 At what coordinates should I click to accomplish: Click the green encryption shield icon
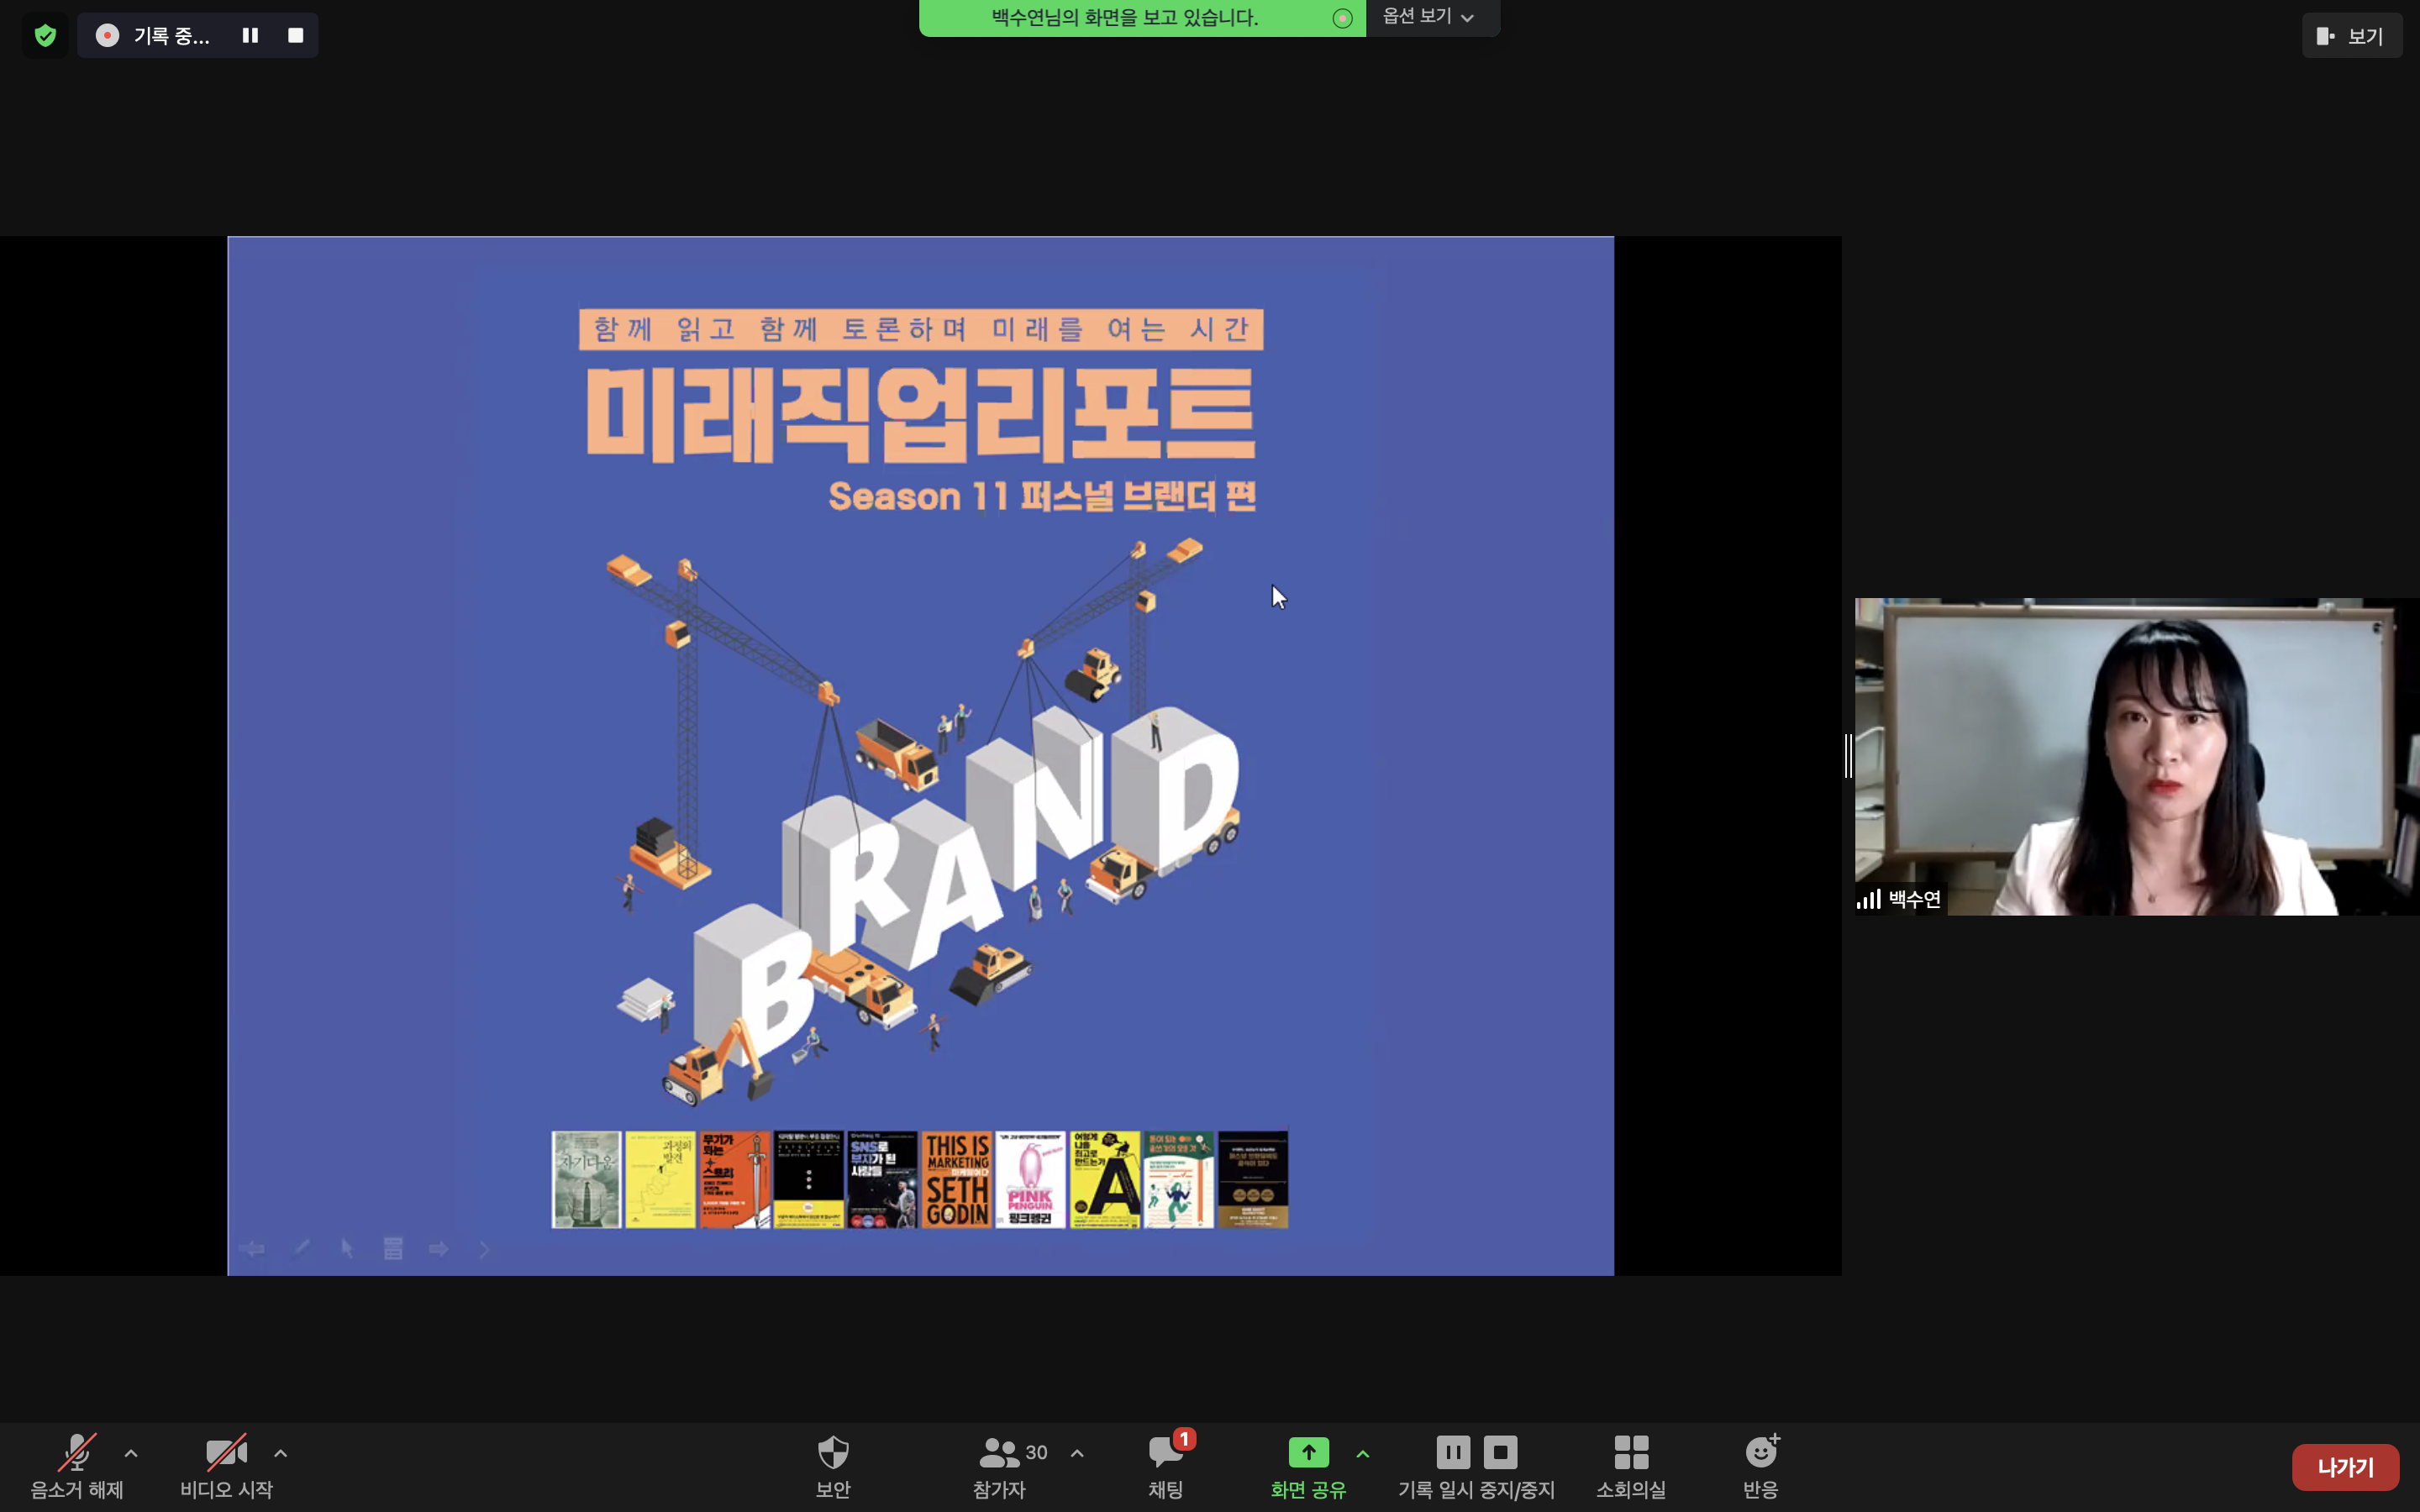pyautogui.click(x=45, y=36)
